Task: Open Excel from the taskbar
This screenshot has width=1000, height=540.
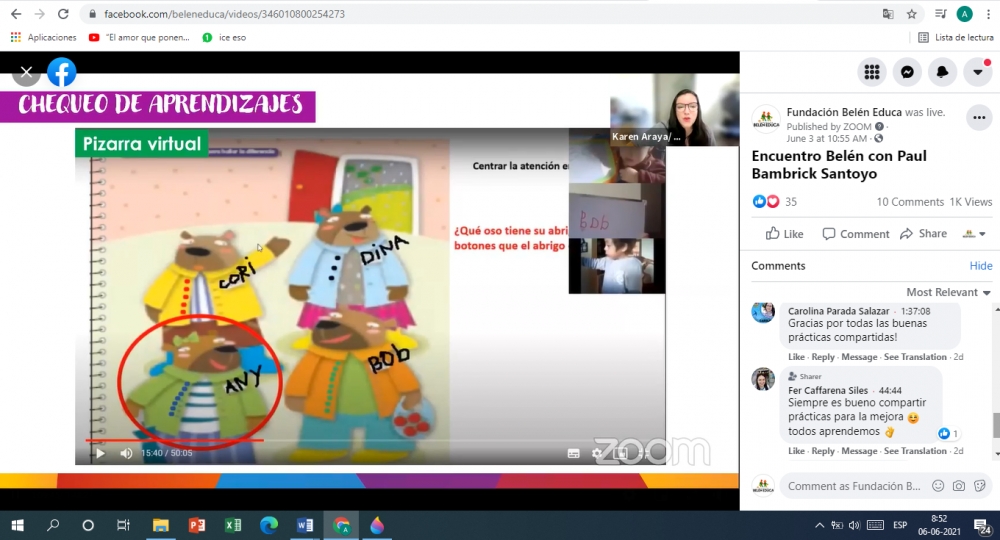Action: point(233,525)
